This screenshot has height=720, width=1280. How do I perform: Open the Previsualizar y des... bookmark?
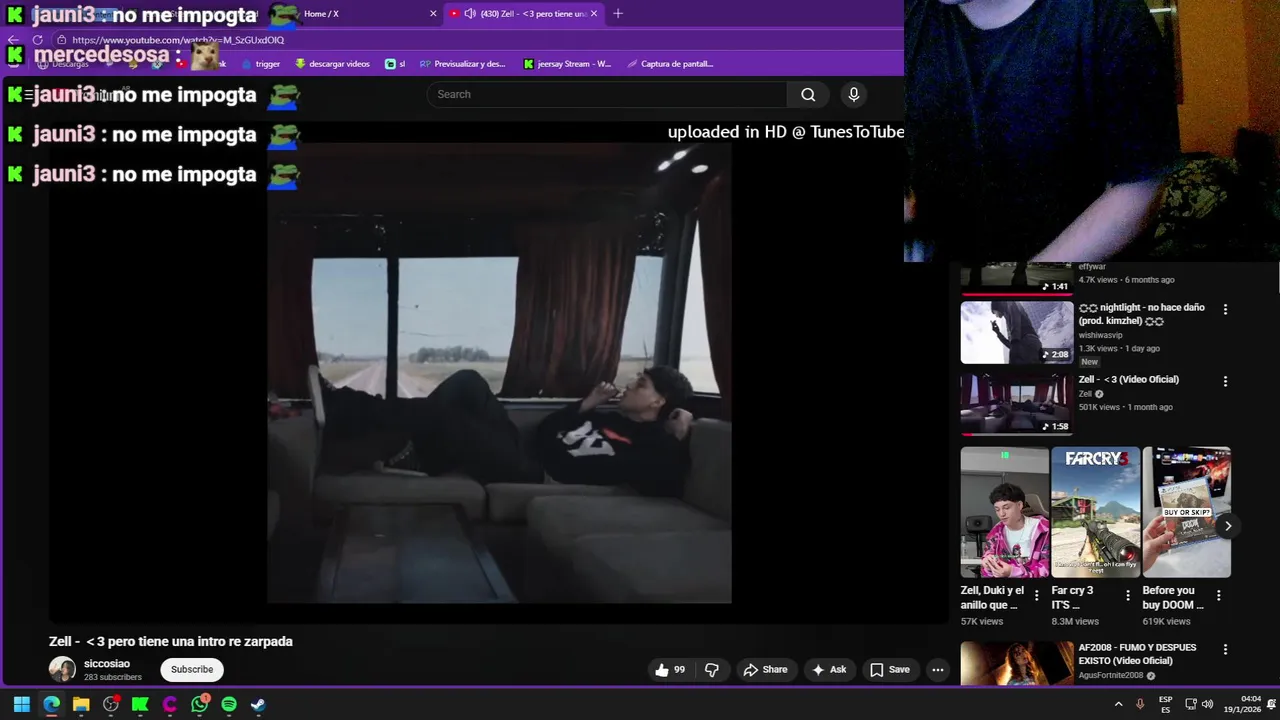tap(462, 64)
